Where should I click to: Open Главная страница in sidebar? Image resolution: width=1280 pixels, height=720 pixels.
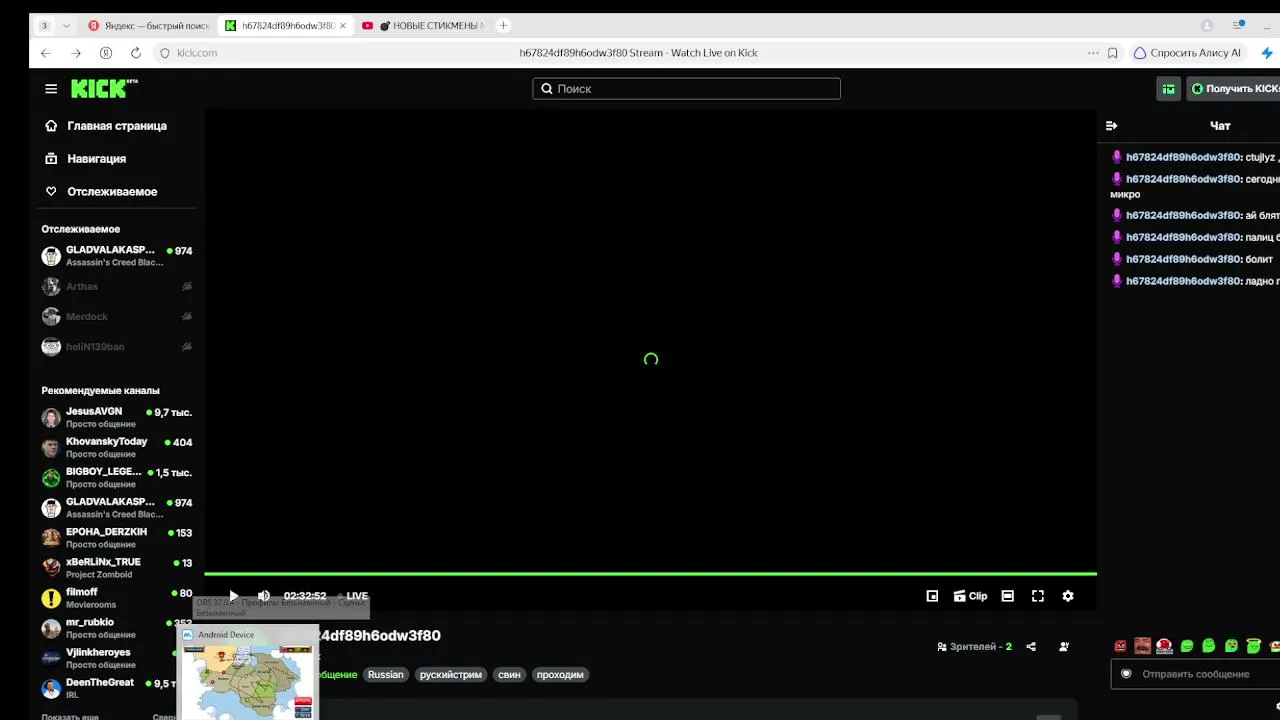pos(116,126)
